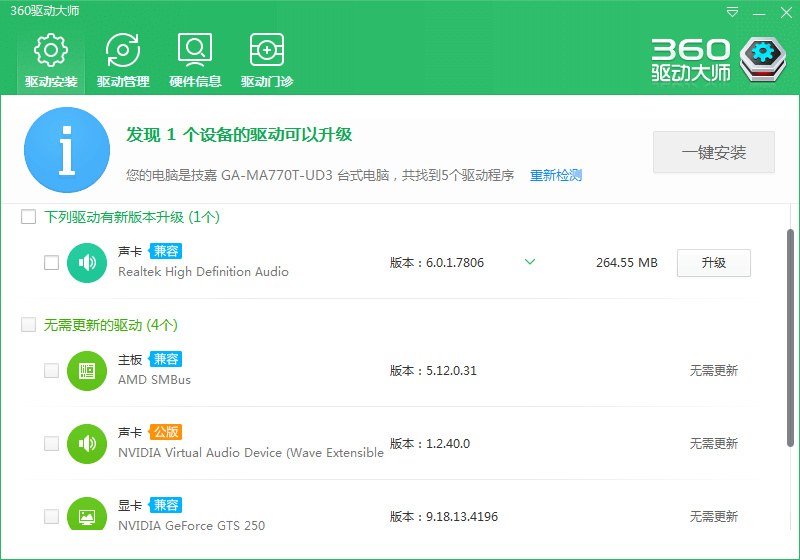Click 升级 for the Realtek driver

coord(714,263)
